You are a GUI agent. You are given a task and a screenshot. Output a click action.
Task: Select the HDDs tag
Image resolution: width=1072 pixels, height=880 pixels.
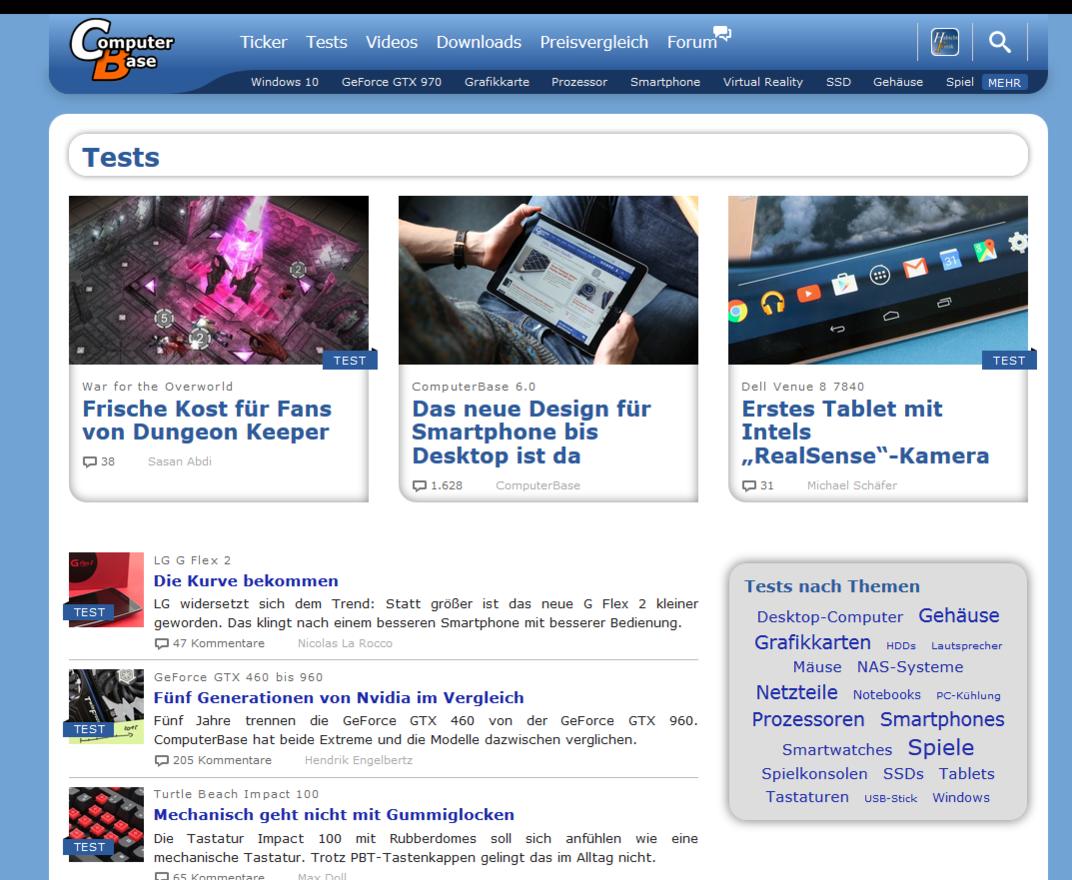click(900, 645)
